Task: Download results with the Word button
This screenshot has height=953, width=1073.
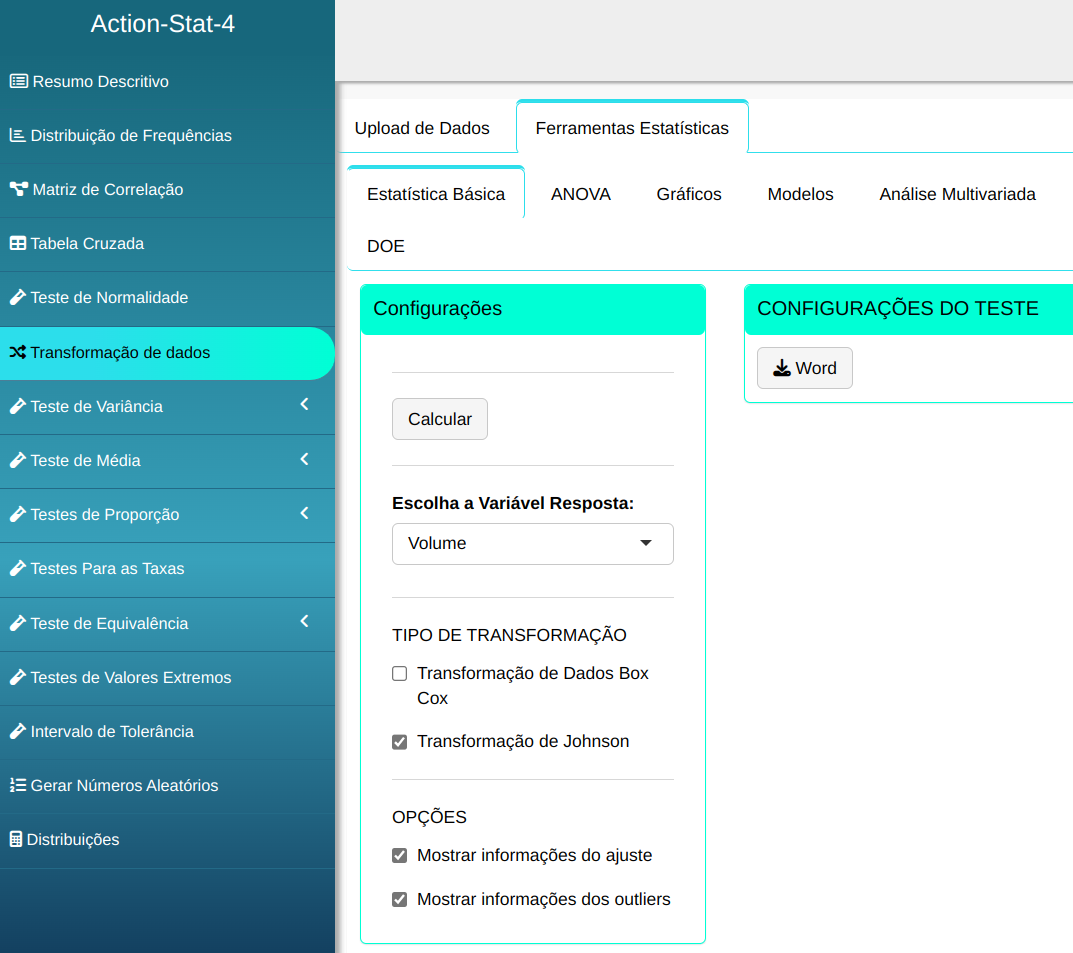Action: [x=804, y=368]
